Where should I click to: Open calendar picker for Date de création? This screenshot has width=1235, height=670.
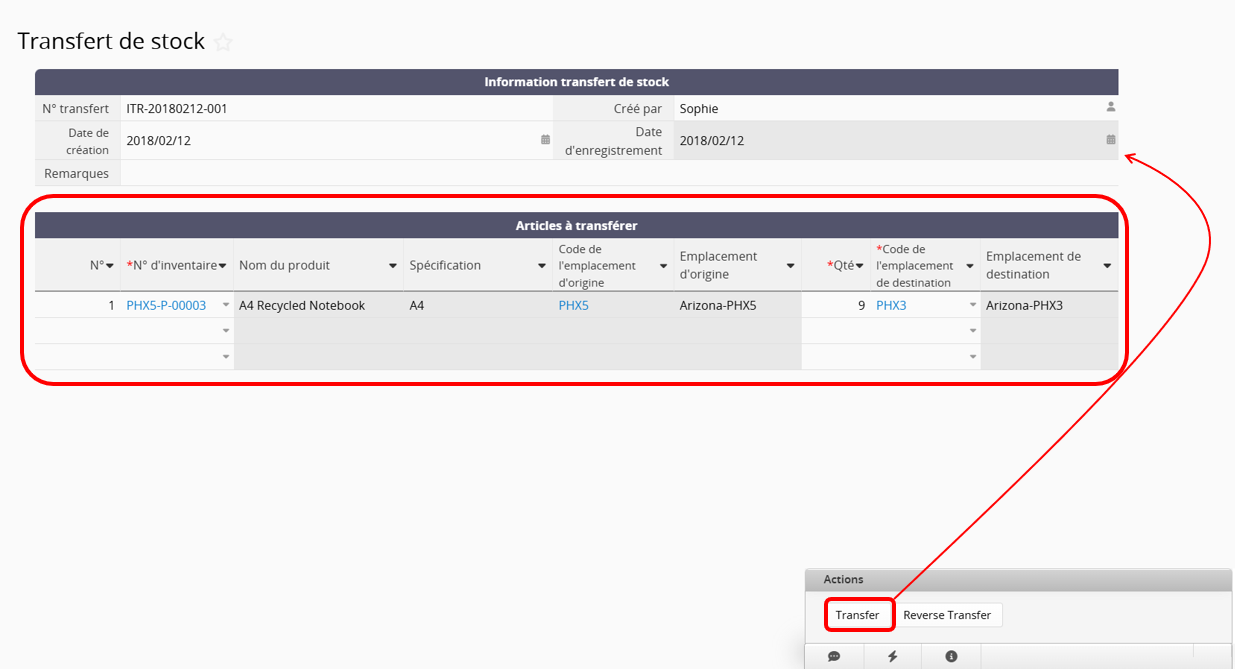[545, 140]
